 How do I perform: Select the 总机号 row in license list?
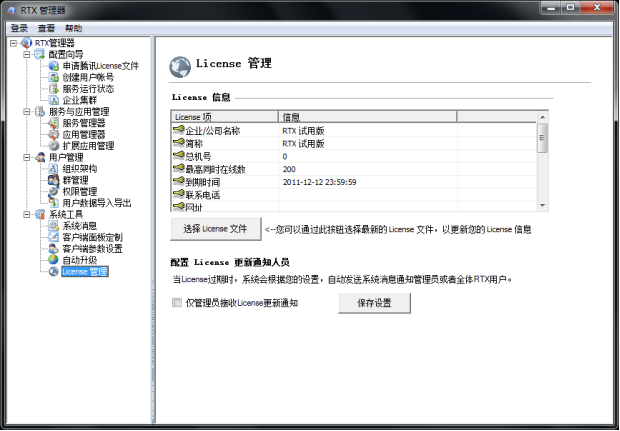pos(354,156)
